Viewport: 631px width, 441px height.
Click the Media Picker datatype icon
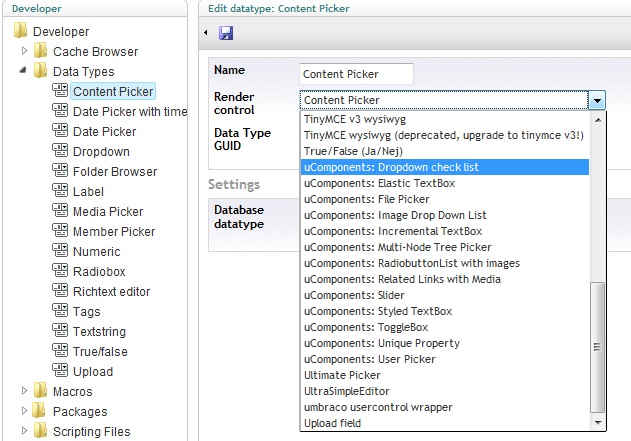60,210
